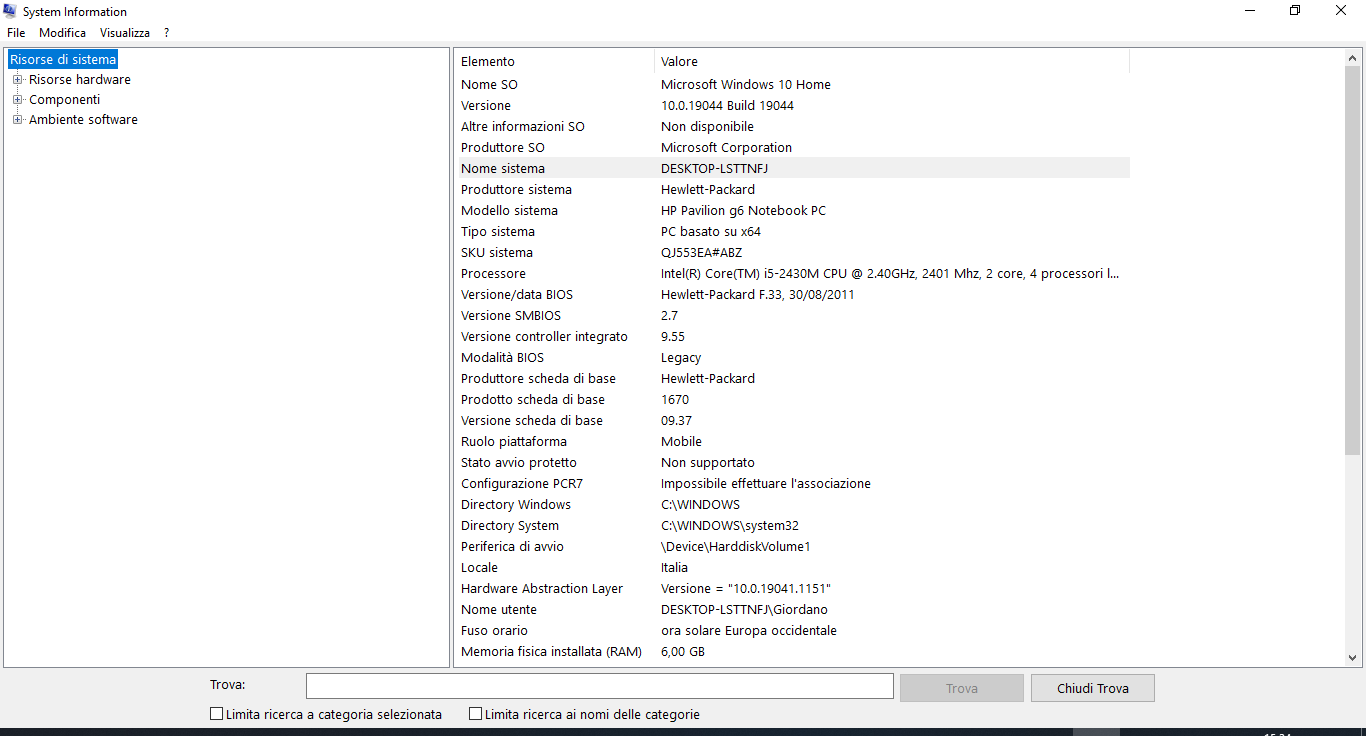Select the Directory Windows row

(x=793, y=505)
